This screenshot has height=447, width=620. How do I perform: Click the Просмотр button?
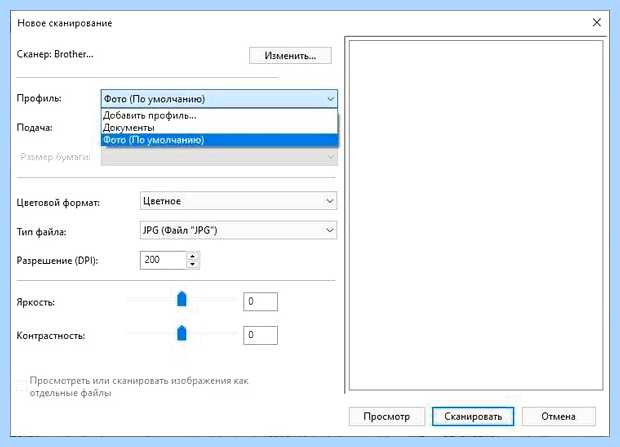(x=387, y=417)
